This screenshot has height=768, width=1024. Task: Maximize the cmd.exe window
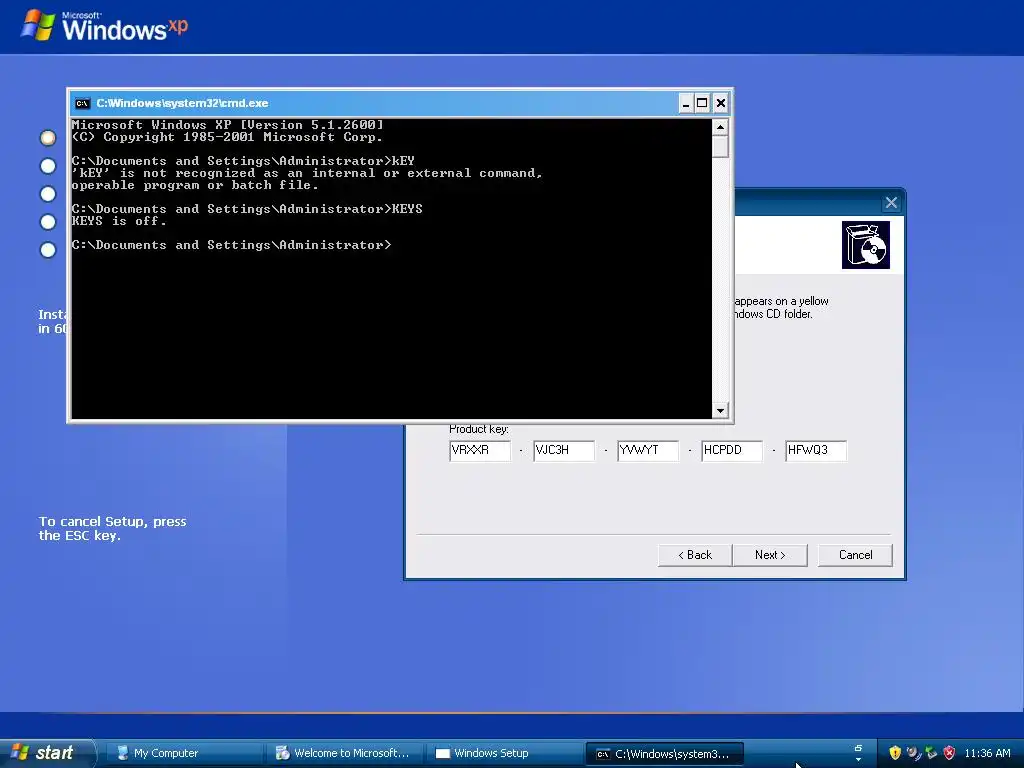[x=702, y=103]
